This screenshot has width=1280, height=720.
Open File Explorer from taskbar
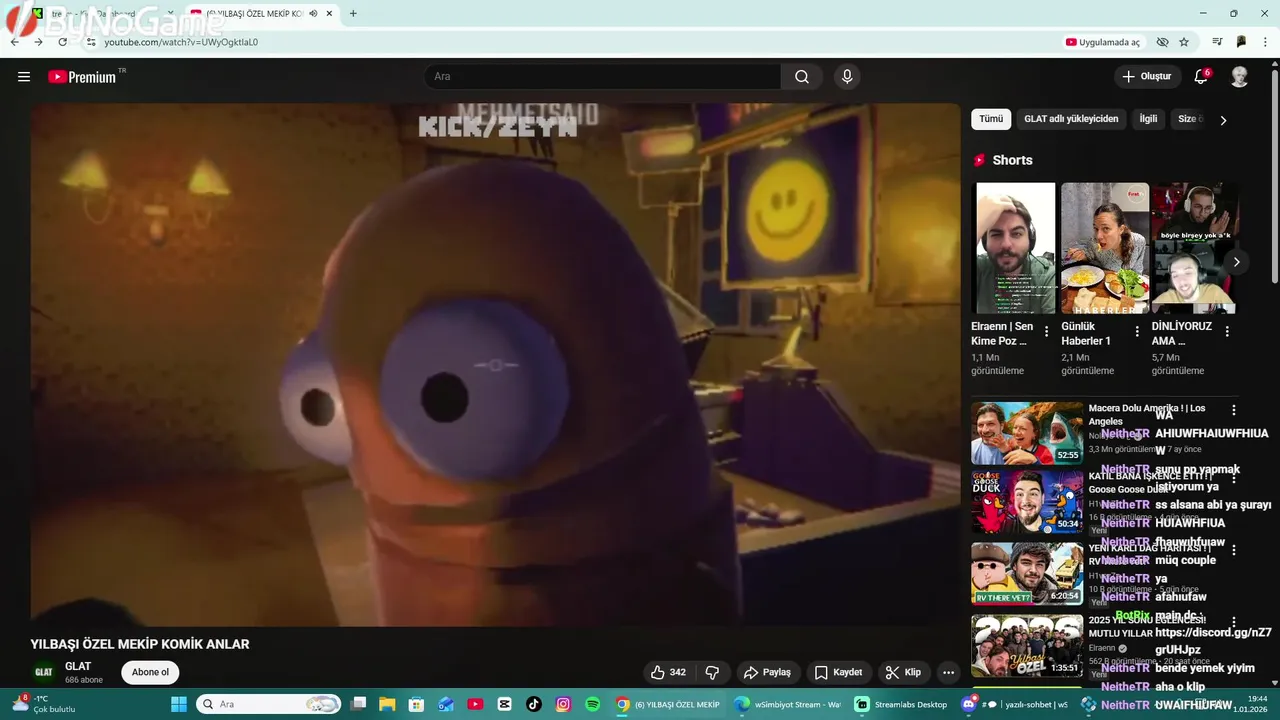coord(388,704)
